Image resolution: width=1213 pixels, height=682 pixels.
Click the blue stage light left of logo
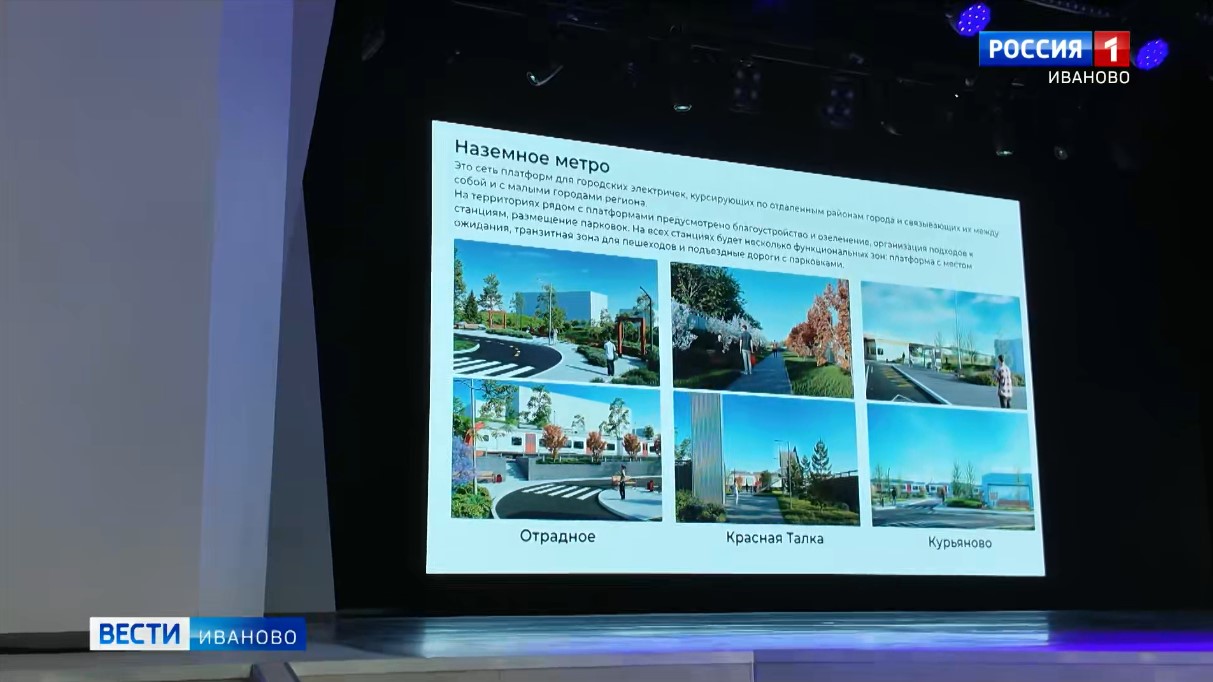tap(970, 18)
